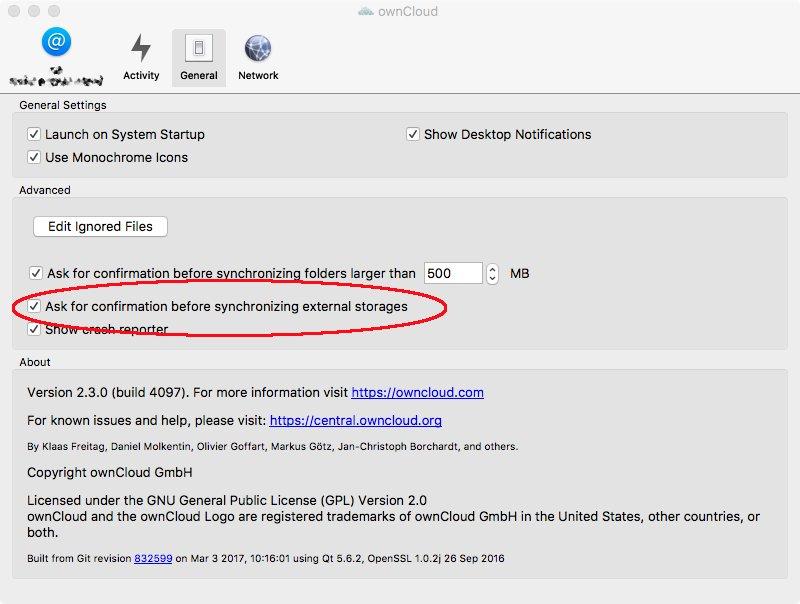This screenshot has height=604, width=800.
Task: Click the About section heading
Action: pos(35,362)
